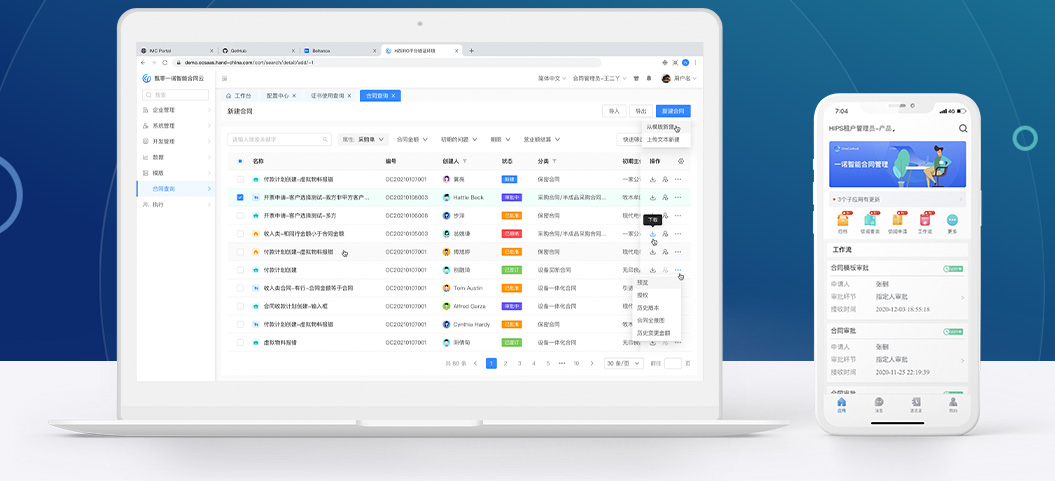Click the 导入 button
Viewport: 1055px width, 481px height.
coord(614,111)
